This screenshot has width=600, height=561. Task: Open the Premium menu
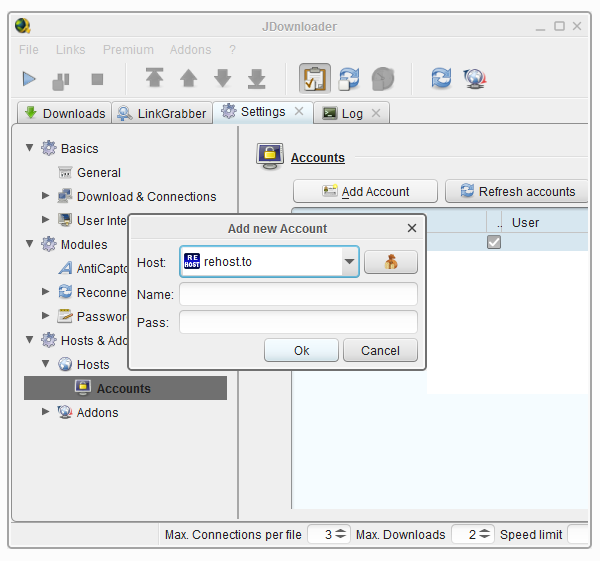(128, 50)
